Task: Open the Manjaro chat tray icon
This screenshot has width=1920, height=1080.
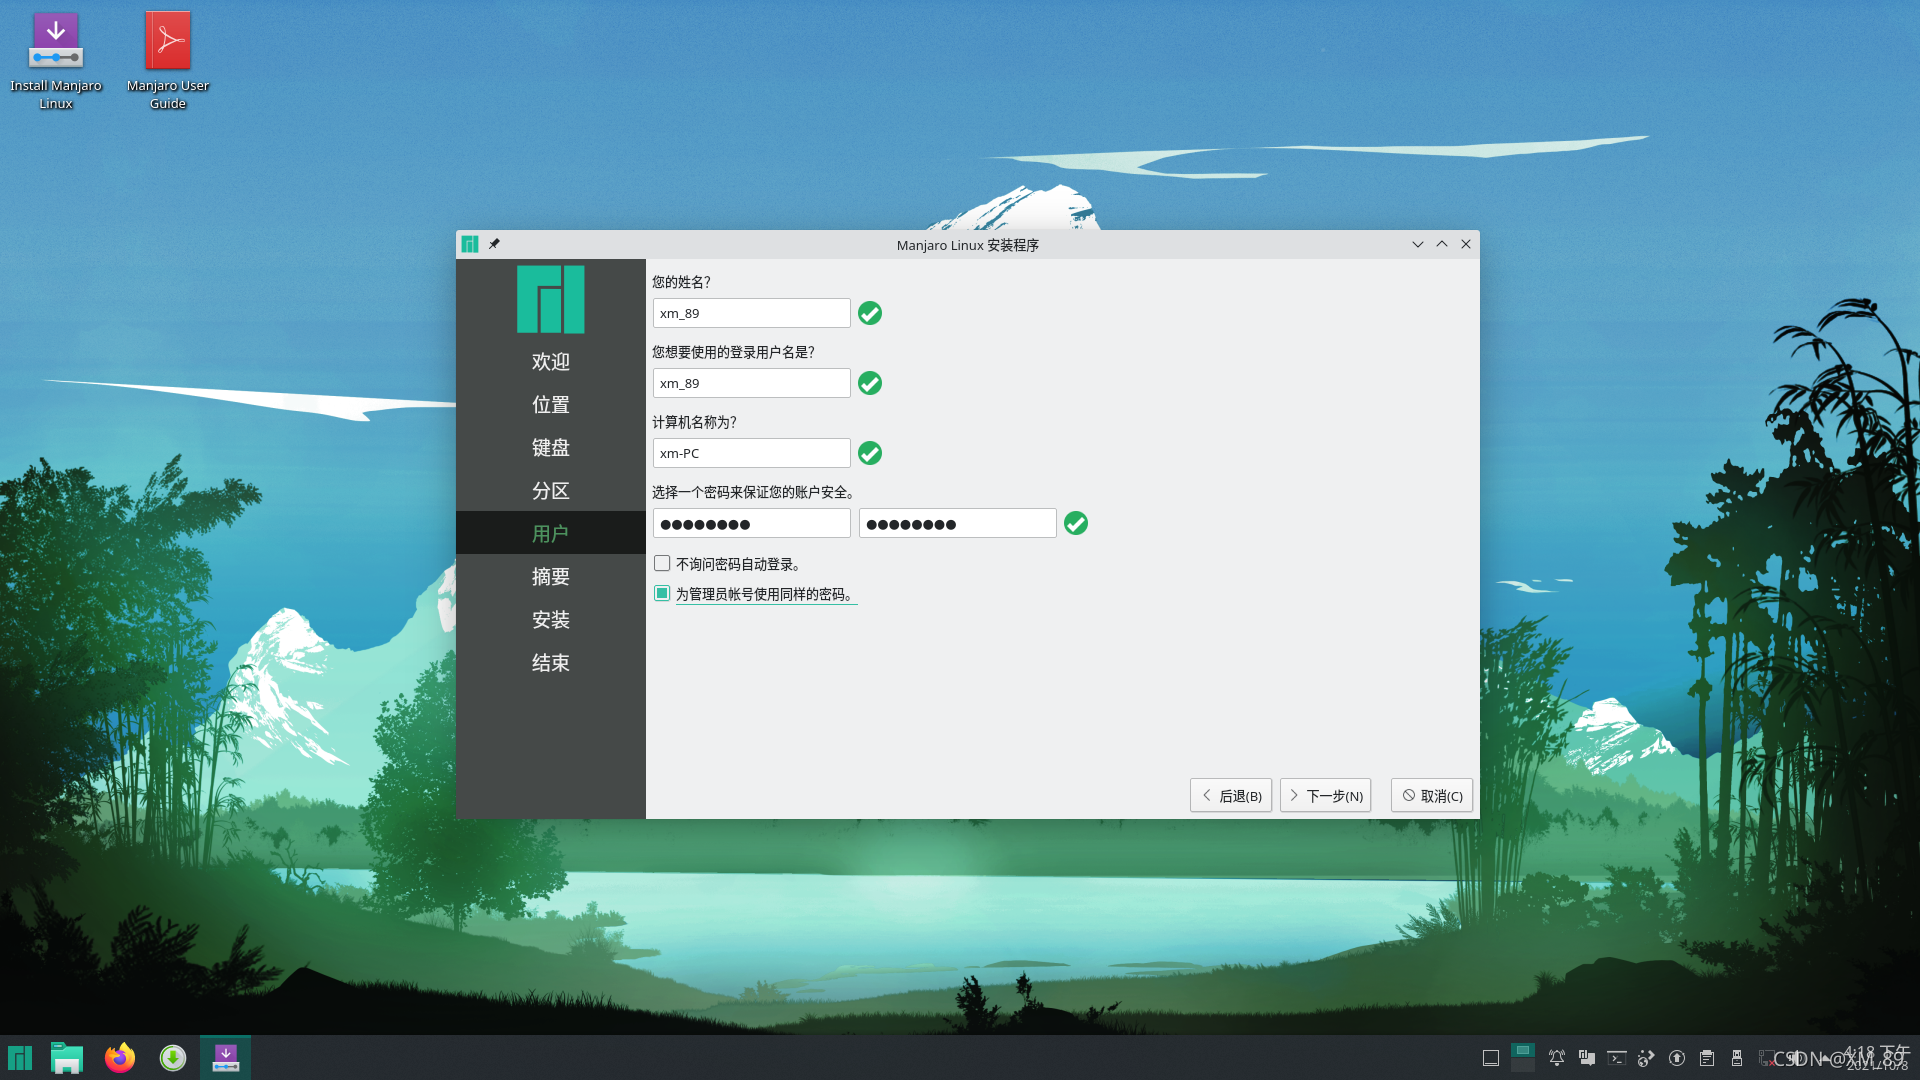Action: click(x=1587, y=1058)
